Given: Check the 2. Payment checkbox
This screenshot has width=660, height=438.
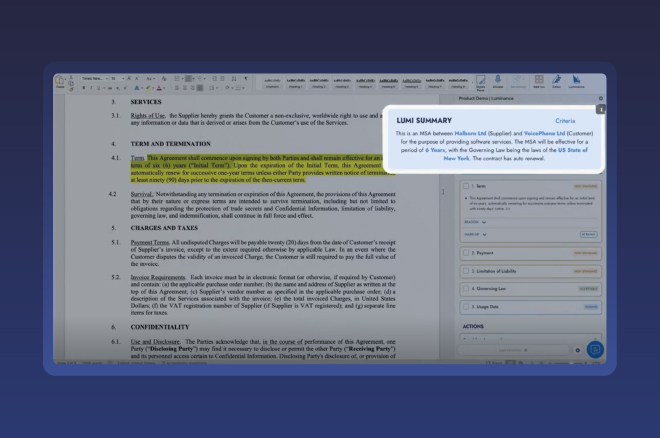Looking at the screenshot, I should click(466, 253).
